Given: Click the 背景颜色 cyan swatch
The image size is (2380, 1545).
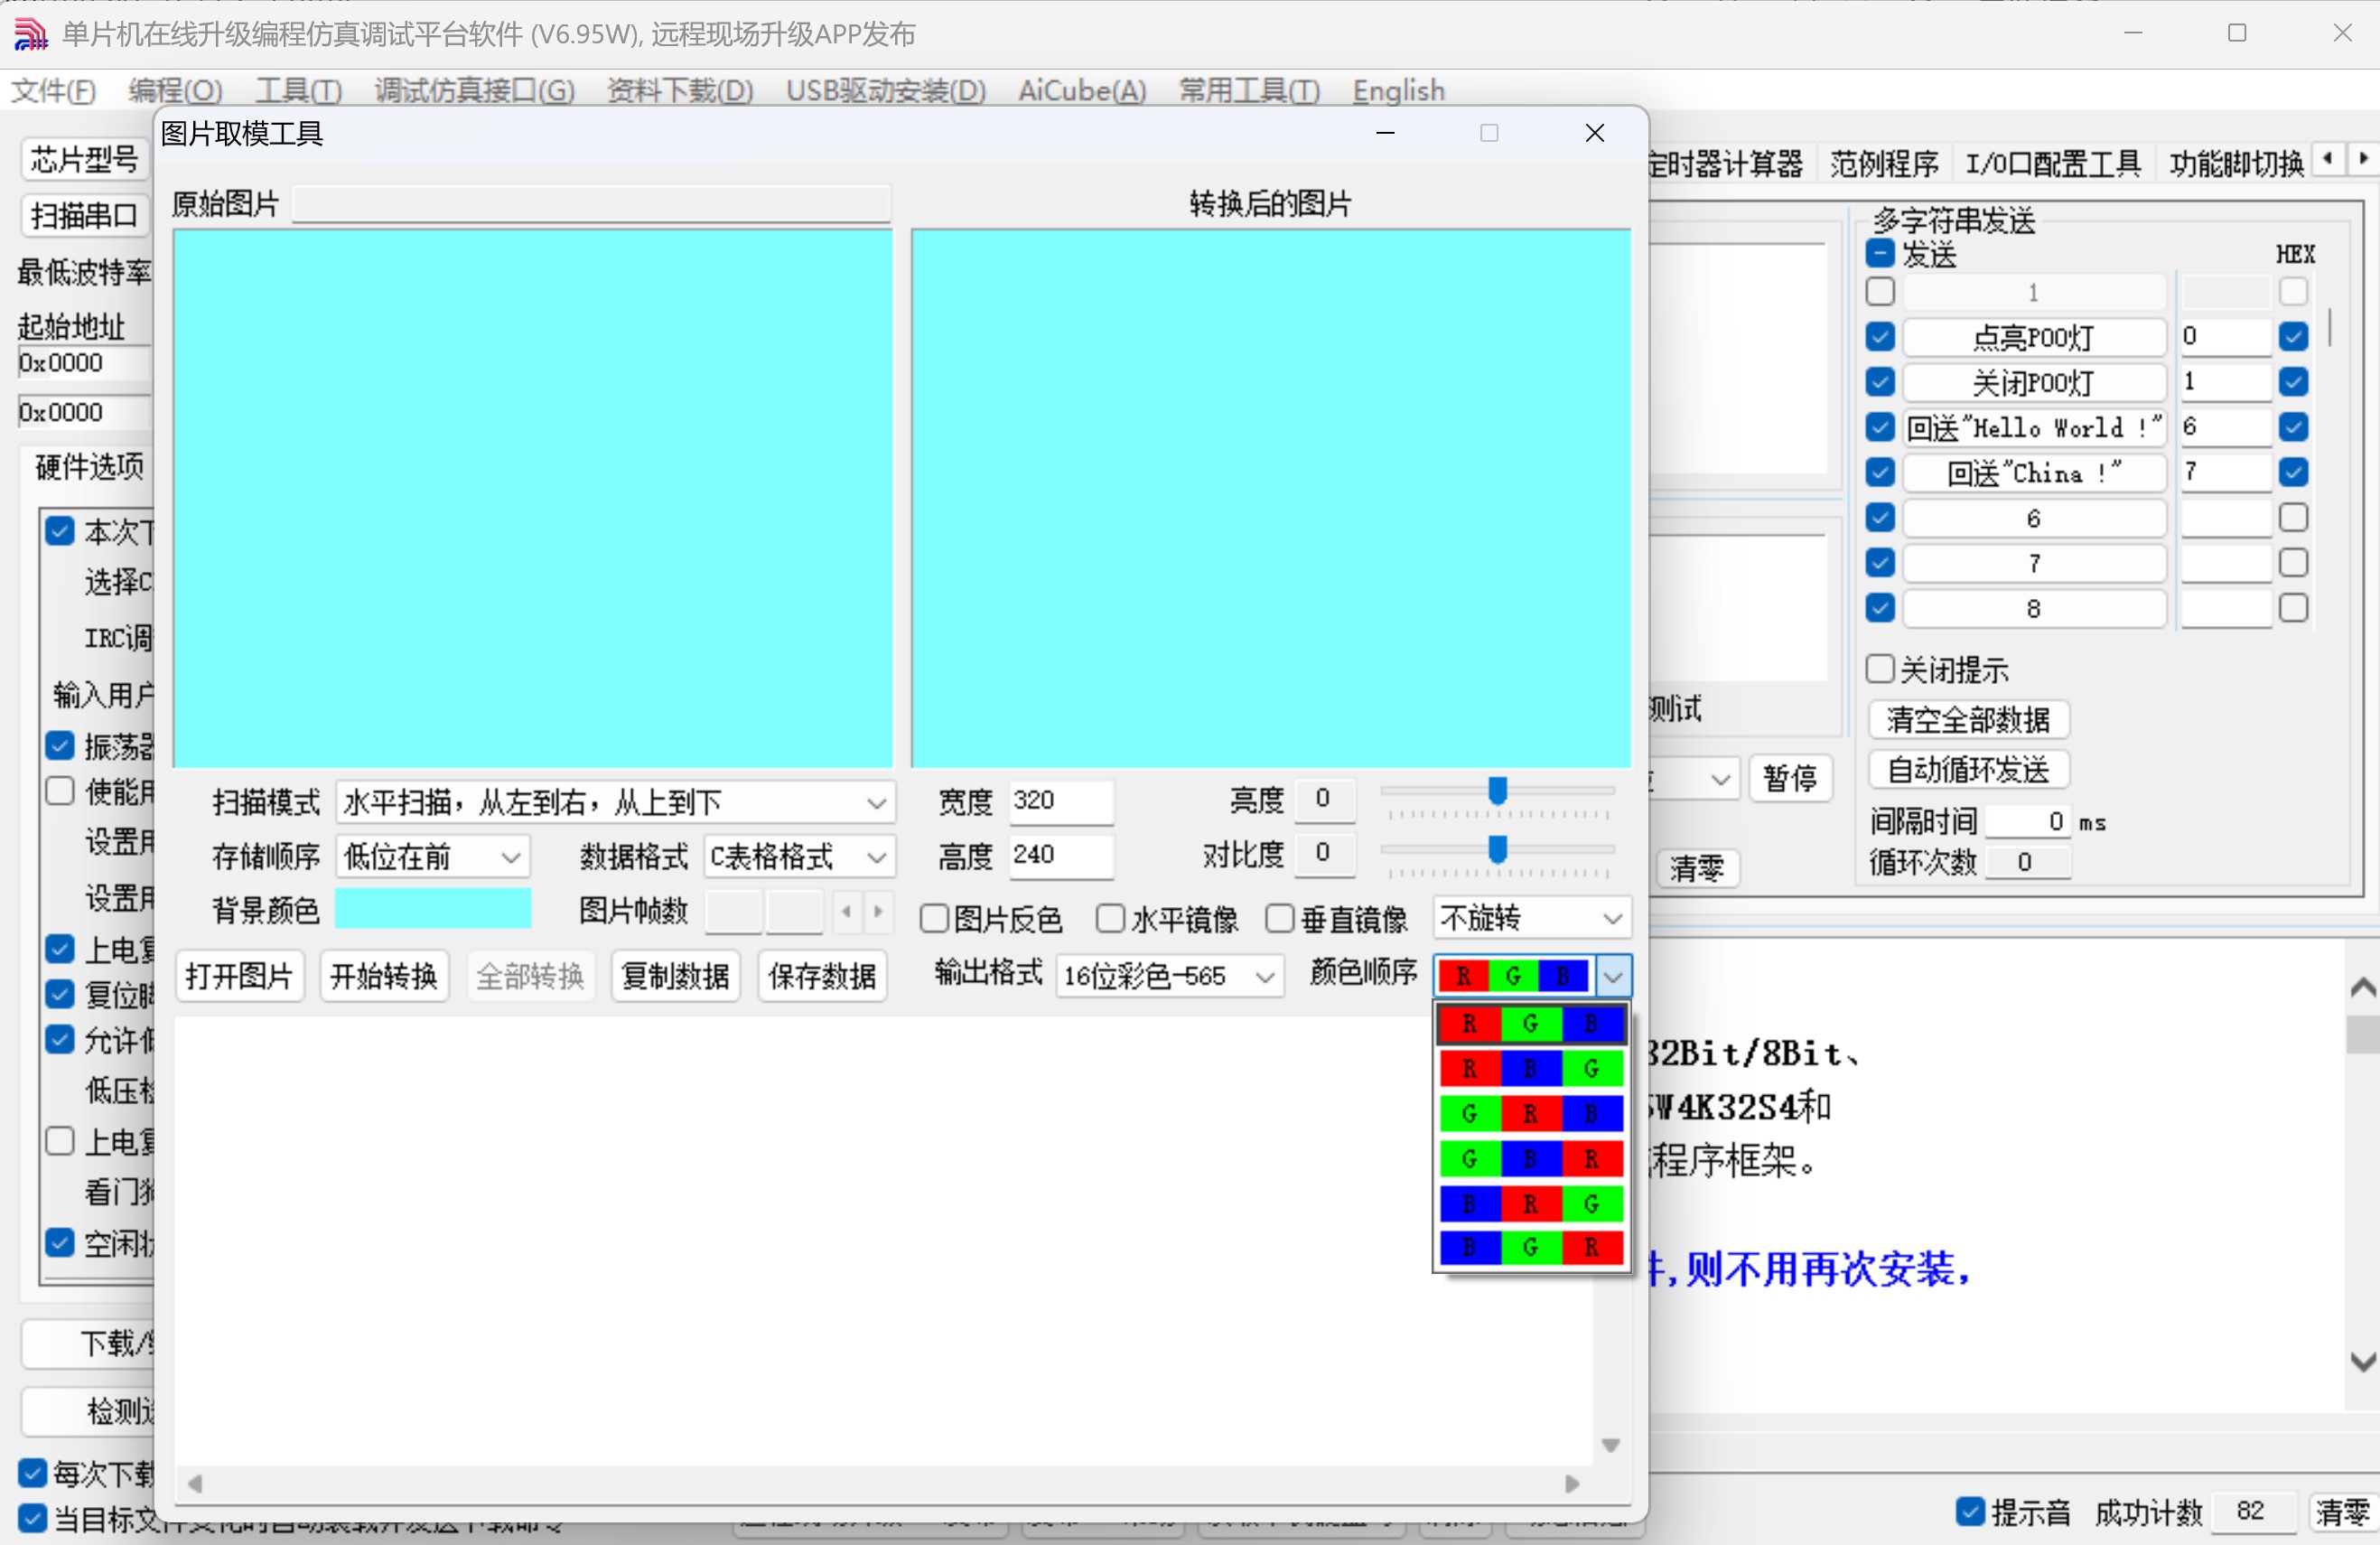Looking at the screenshot, I should (x=432, y=909).
